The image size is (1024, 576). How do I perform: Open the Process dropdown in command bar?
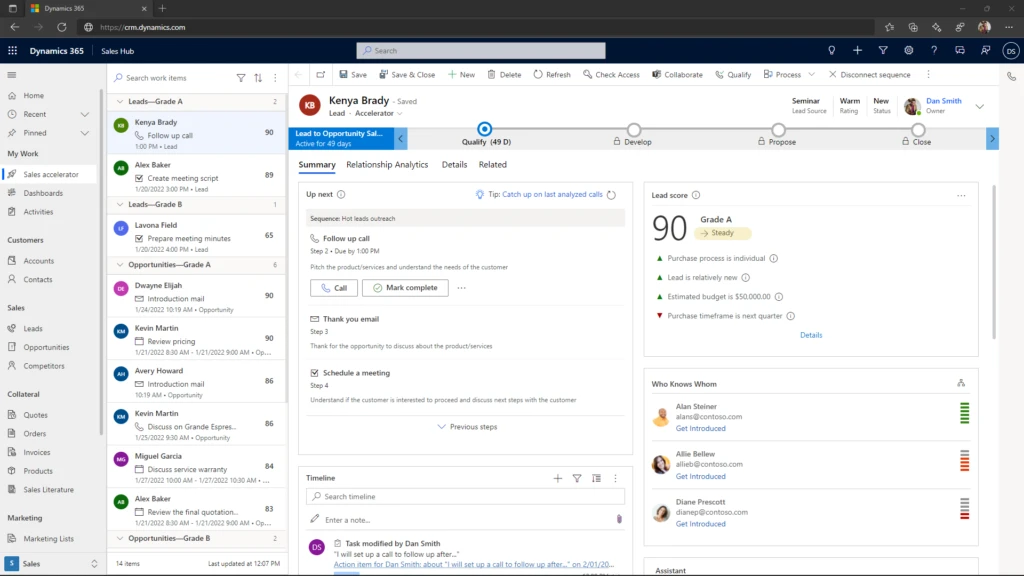coord(789,74)
